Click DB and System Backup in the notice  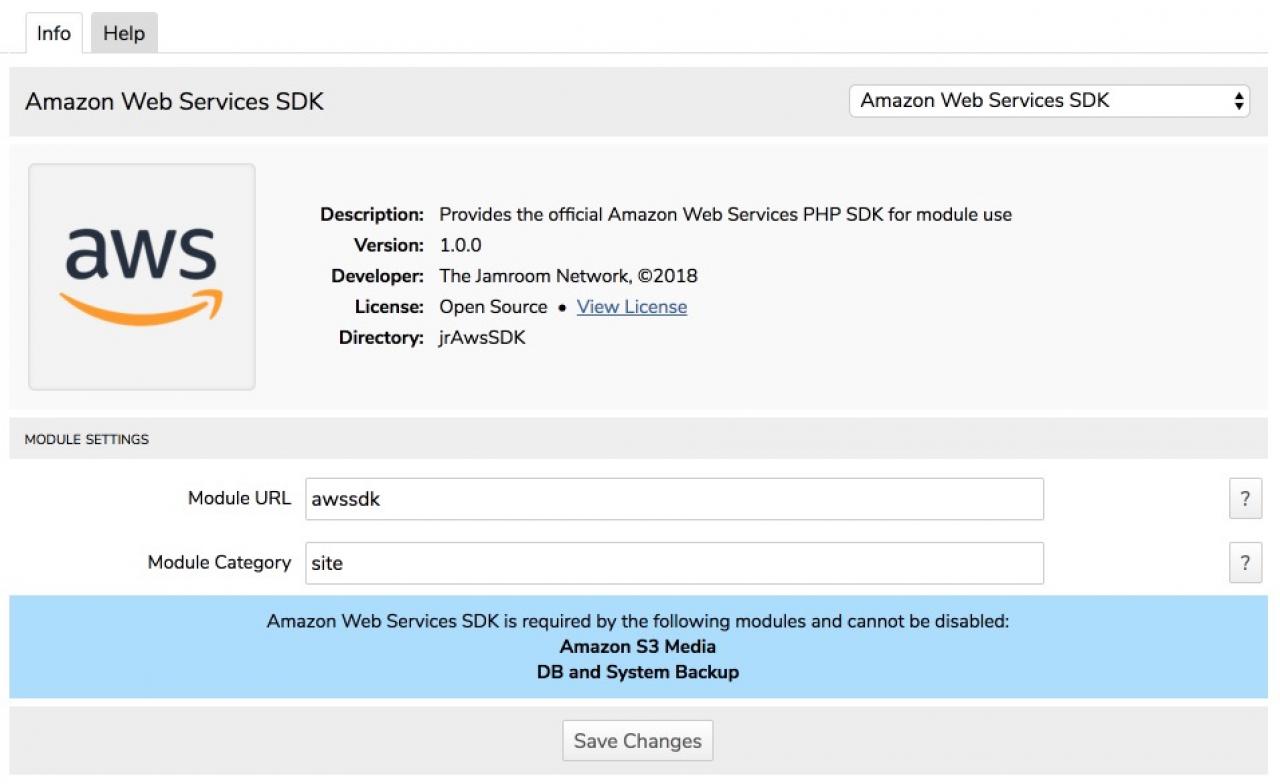click(x=637, y=672)
